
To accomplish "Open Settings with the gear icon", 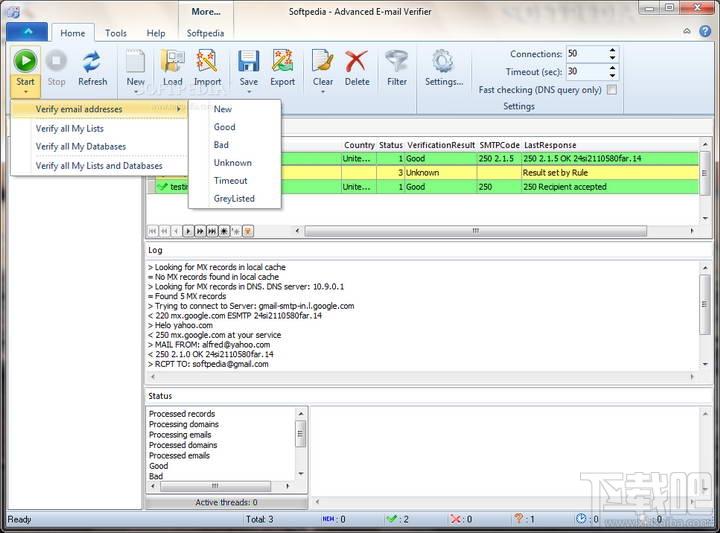I will (443, 61).
